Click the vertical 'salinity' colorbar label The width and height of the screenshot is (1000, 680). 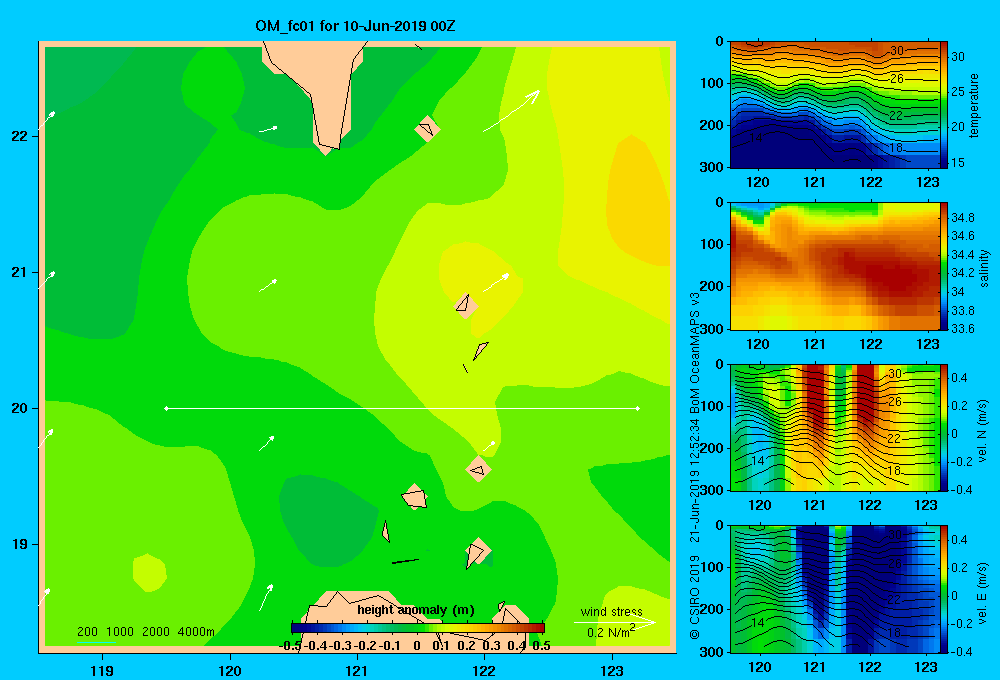(x=984, y=268)
